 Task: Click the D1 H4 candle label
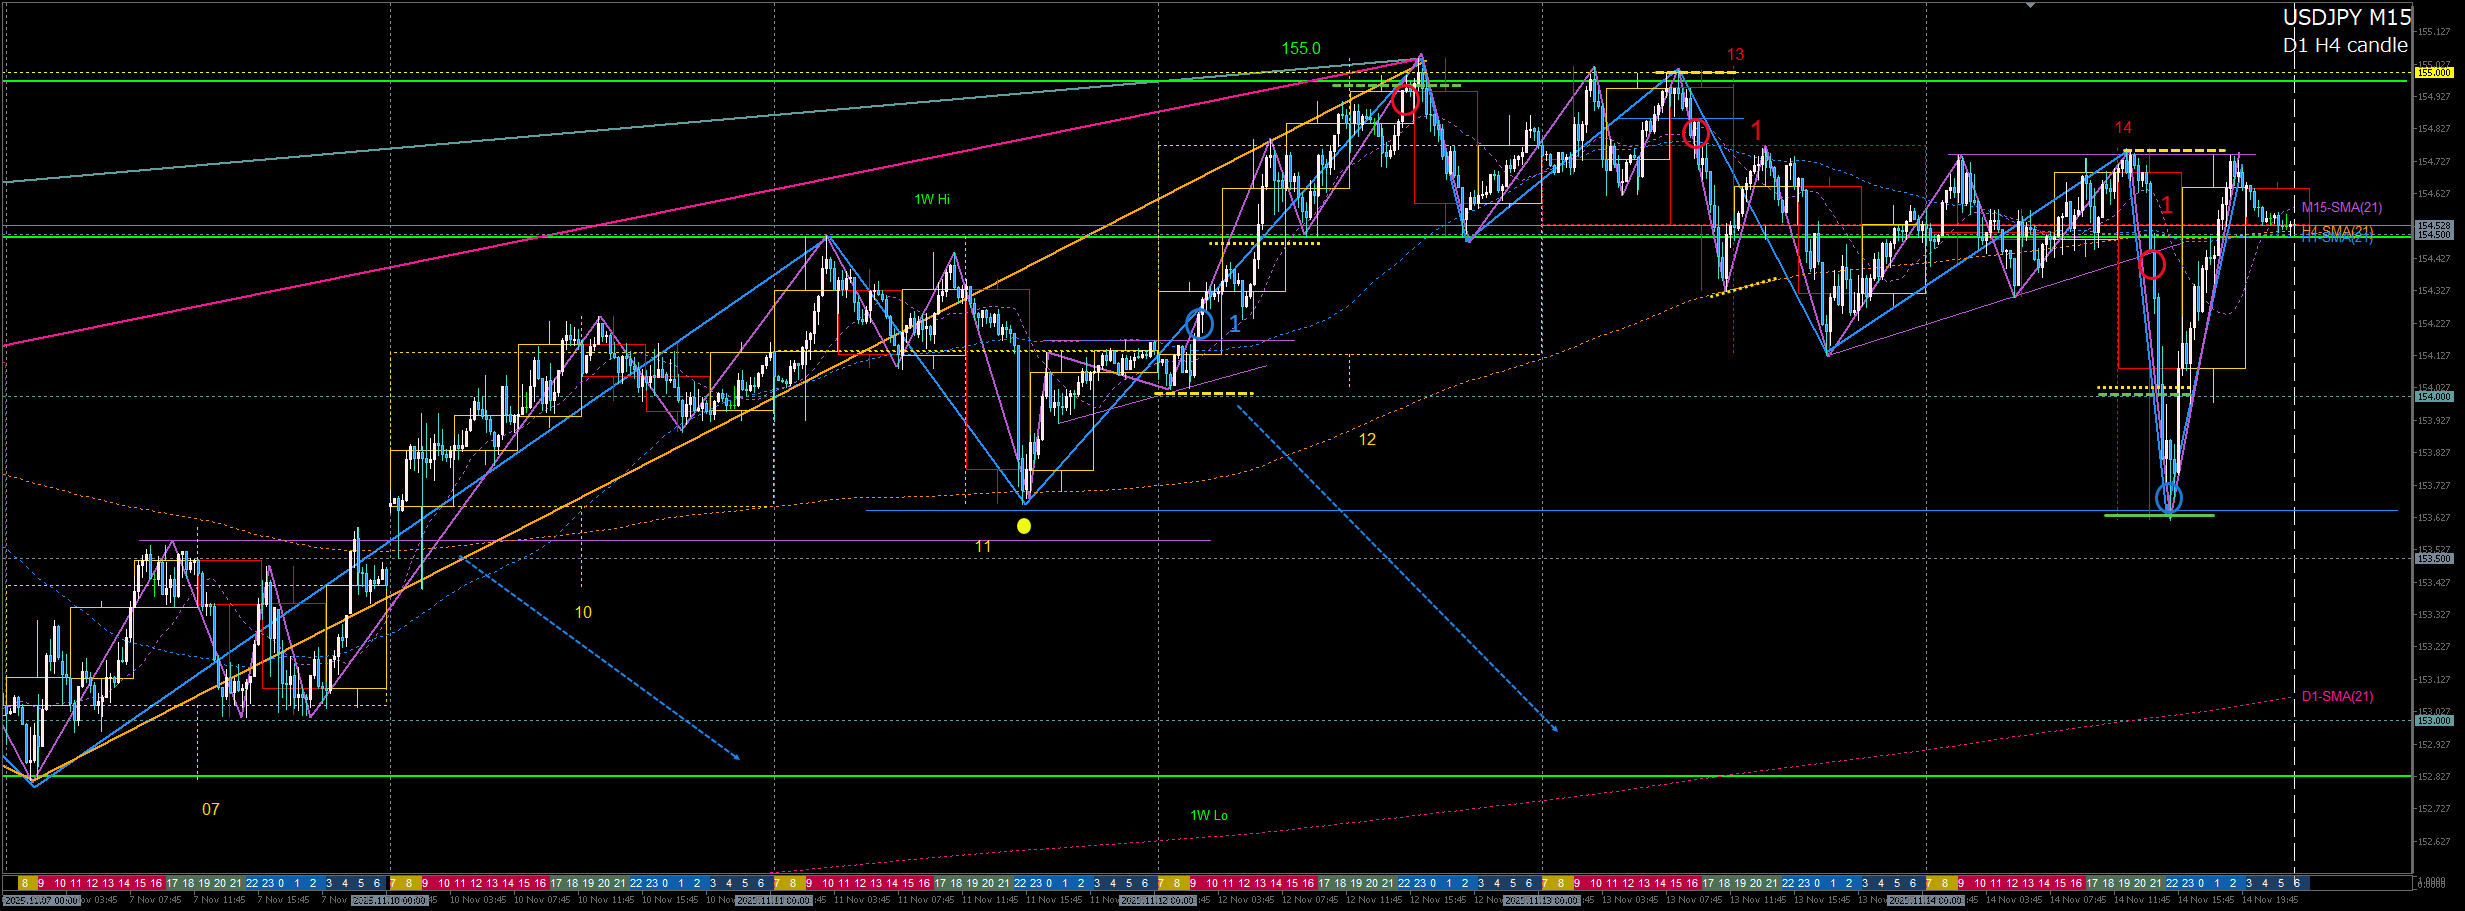pos(2344,46)
